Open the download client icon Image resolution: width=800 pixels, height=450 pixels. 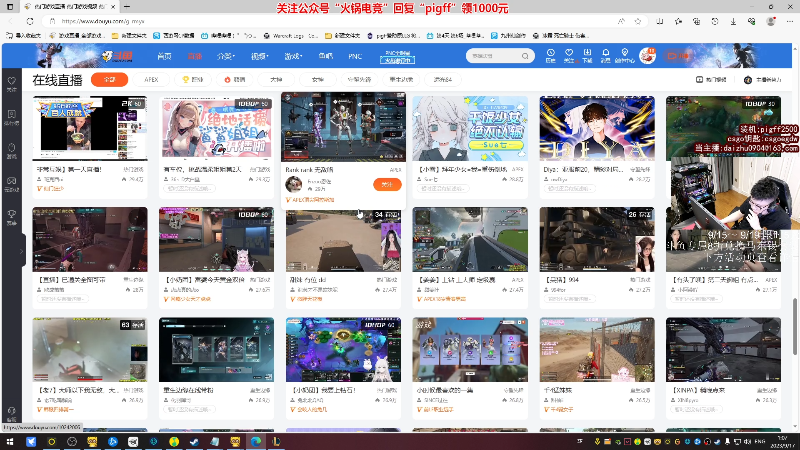587,55
